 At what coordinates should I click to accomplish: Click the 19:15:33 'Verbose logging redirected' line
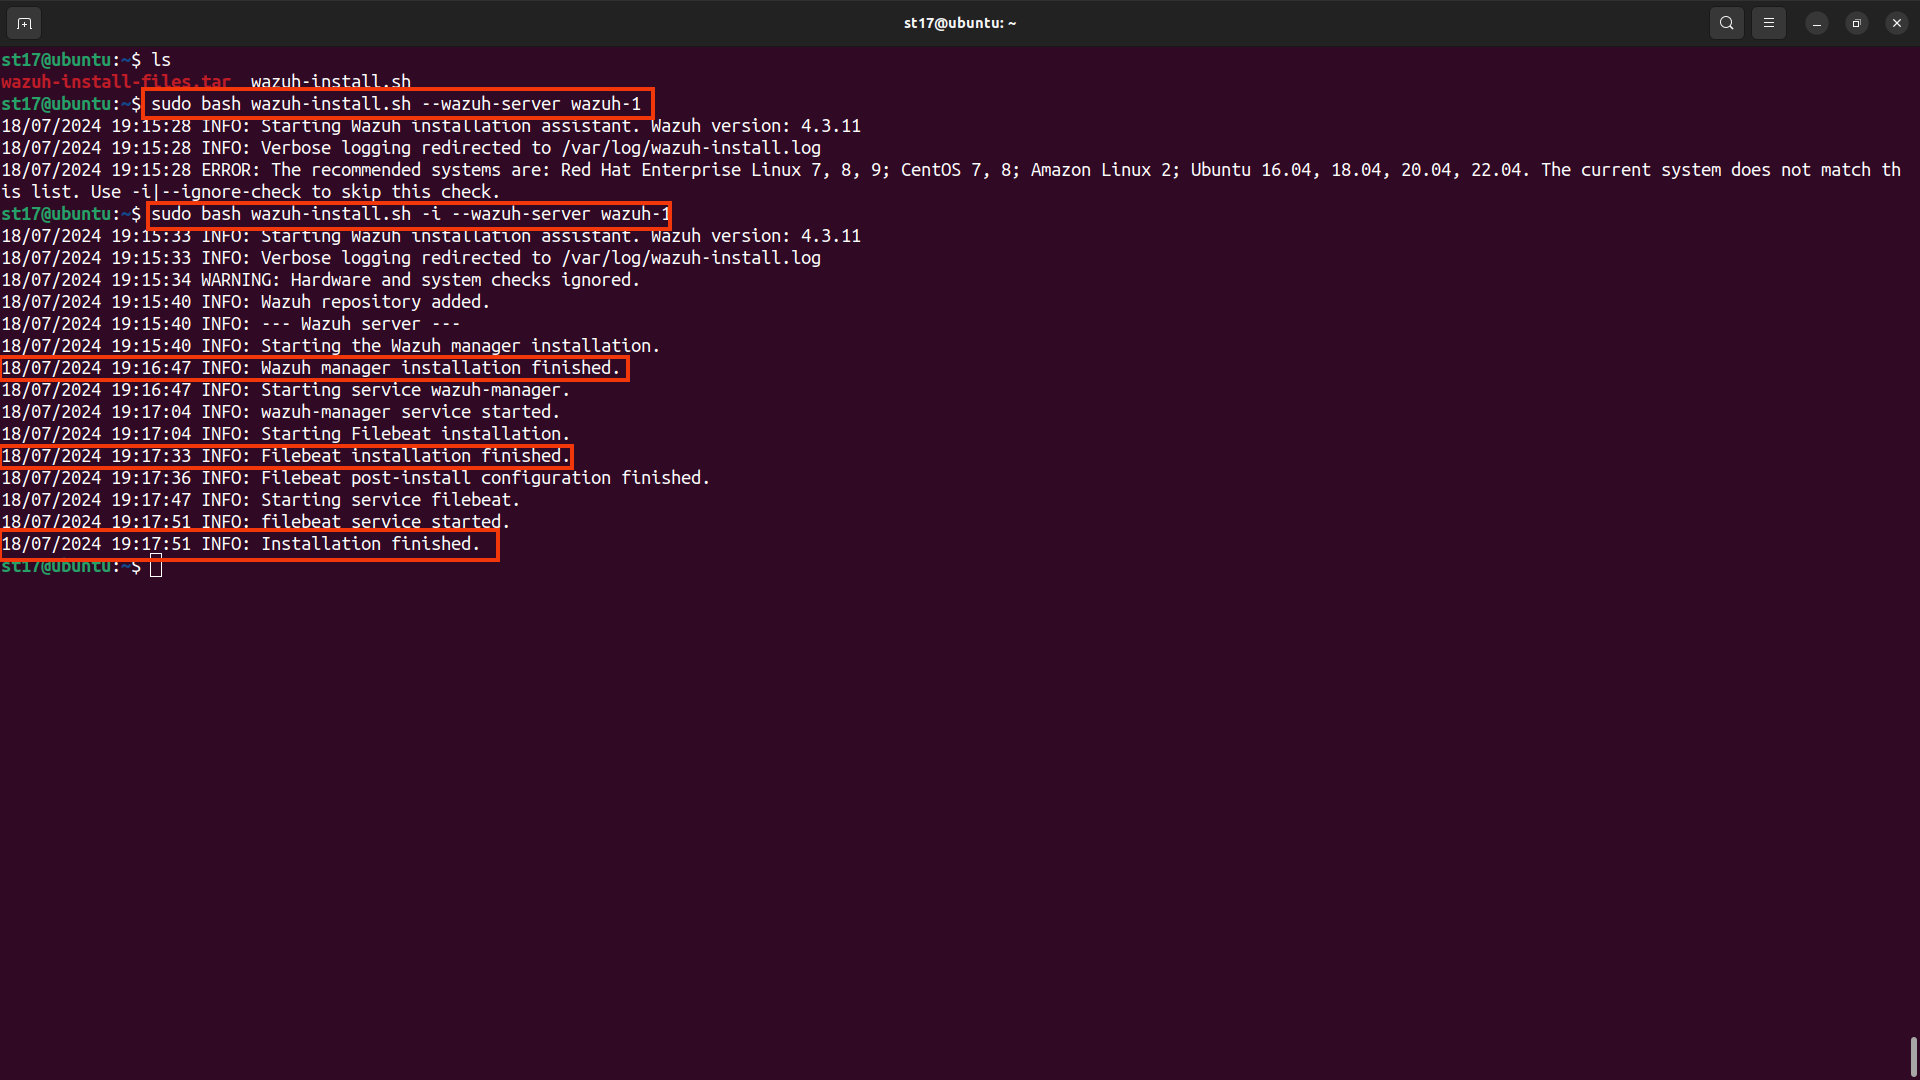411,258
